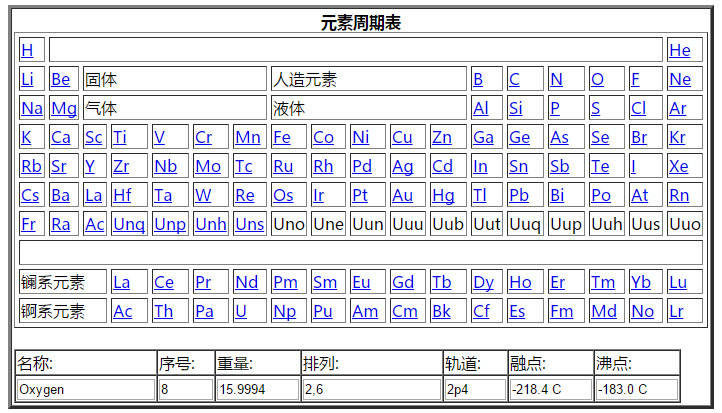The width and height of the screenshot is (722, 413).
Task: Select the Nd neodymium link
Action: 246,282
